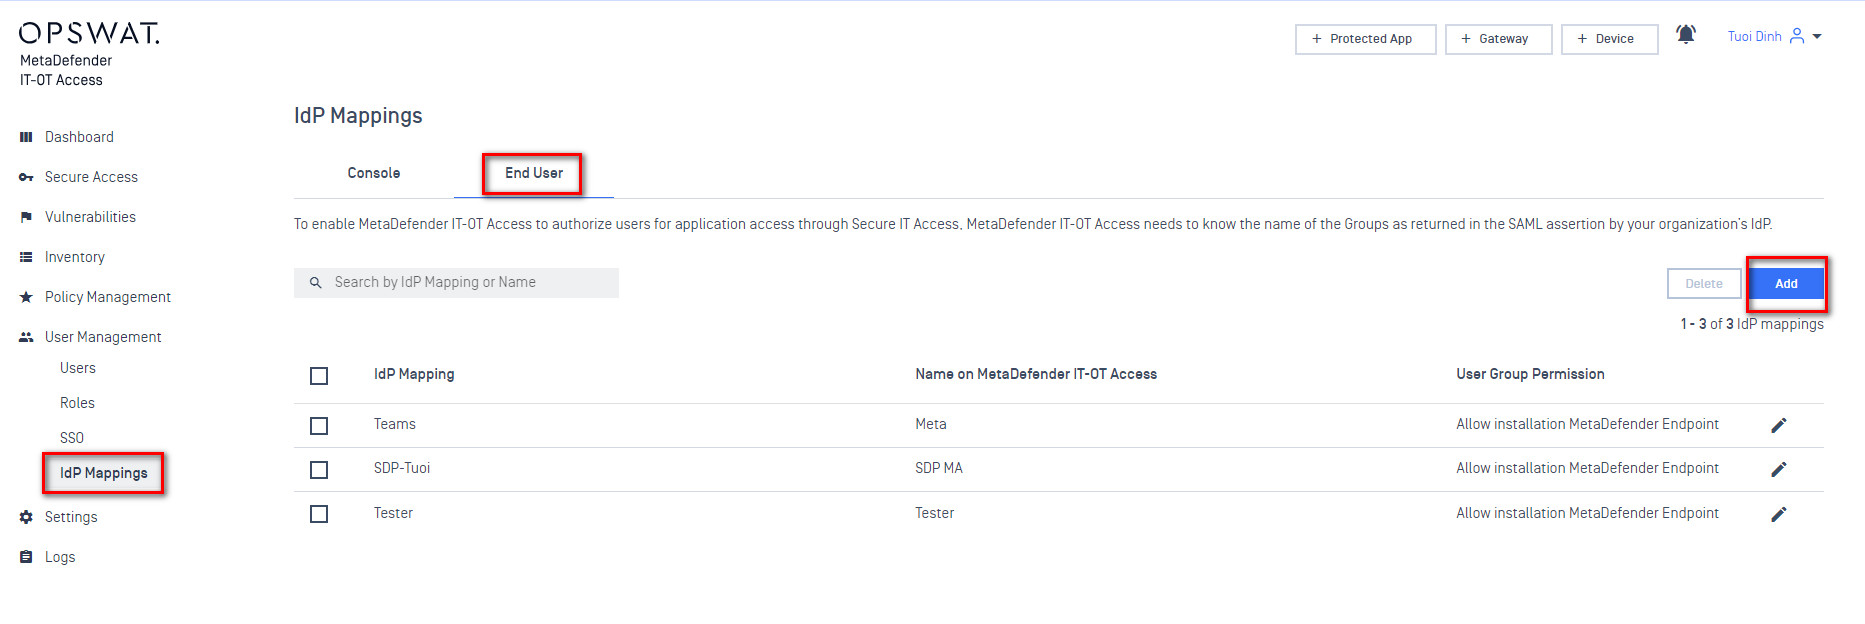This screenshot has width=1865, height=624.
Task: Click the Protected App button
Action: 1365,39
